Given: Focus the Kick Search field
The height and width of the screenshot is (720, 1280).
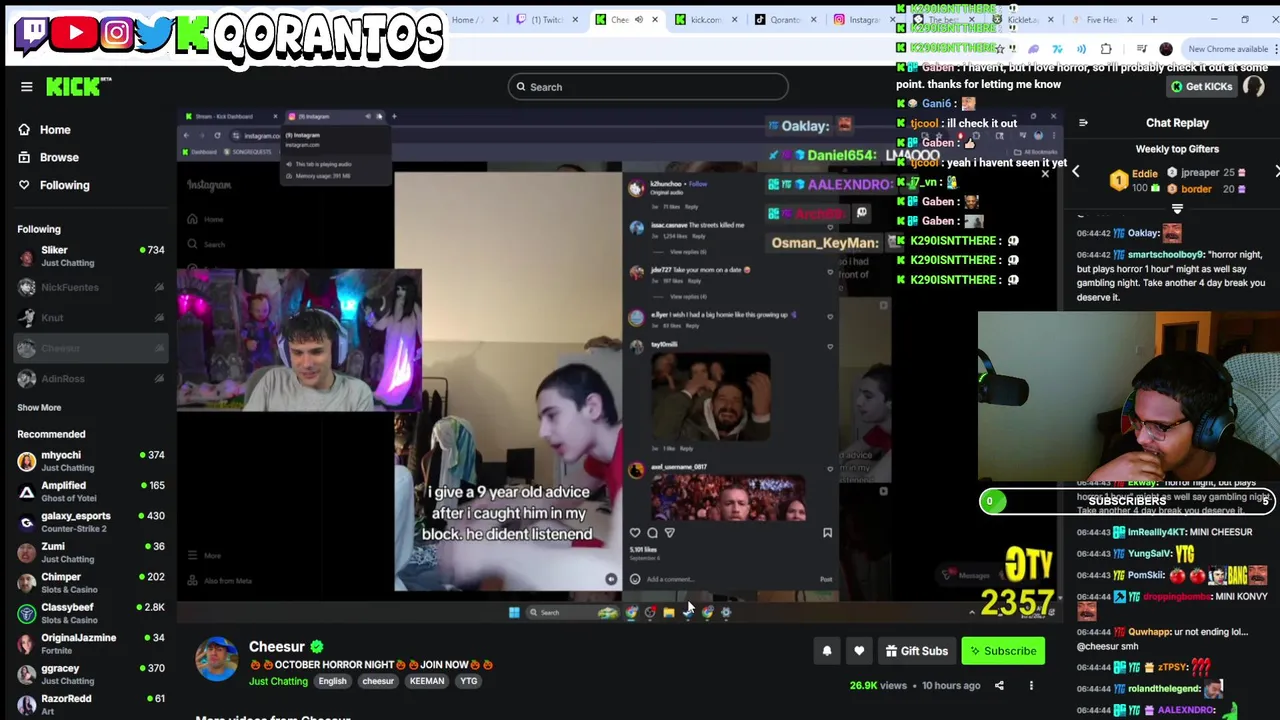Looking at the screenshot, I should pos(648,87).
